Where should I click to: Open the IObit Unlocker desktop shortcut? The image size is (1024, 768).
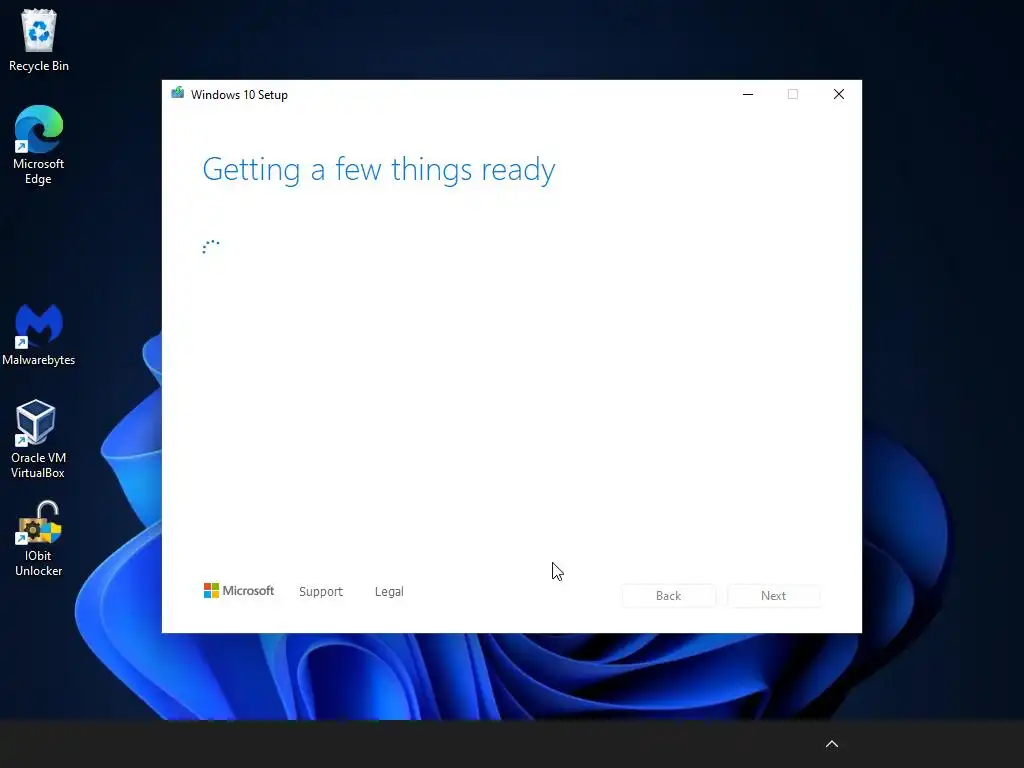pyautogui.click(x=39, y=538)
